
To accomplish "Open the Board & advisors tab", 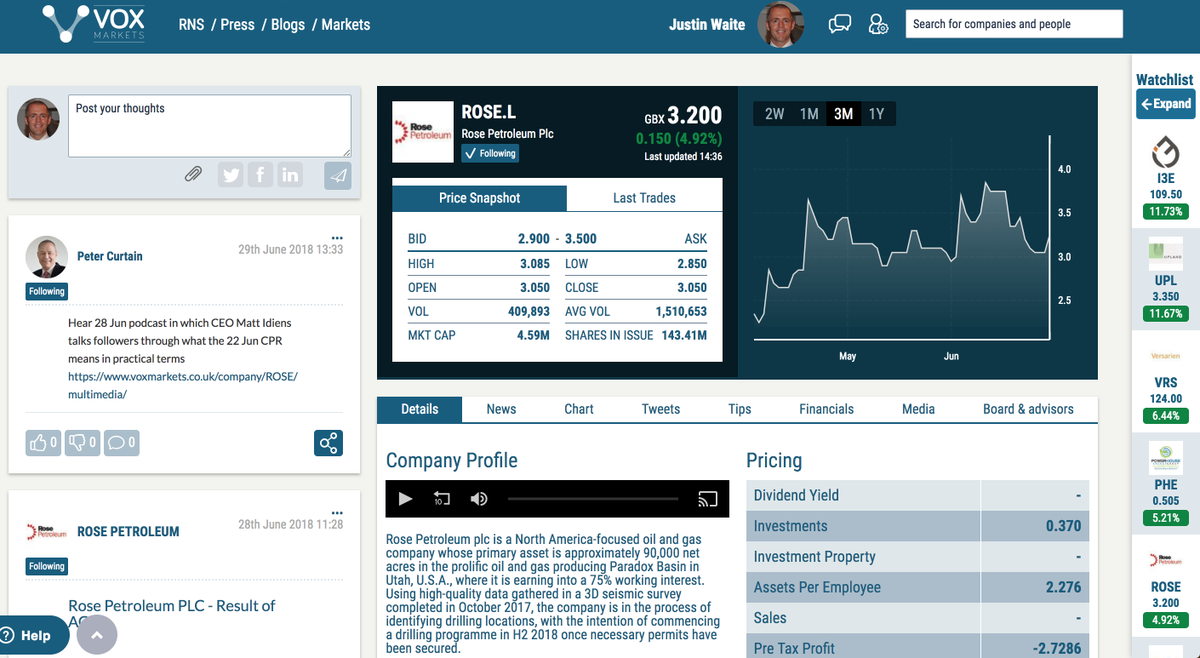I will click(x=1028, y=409).
